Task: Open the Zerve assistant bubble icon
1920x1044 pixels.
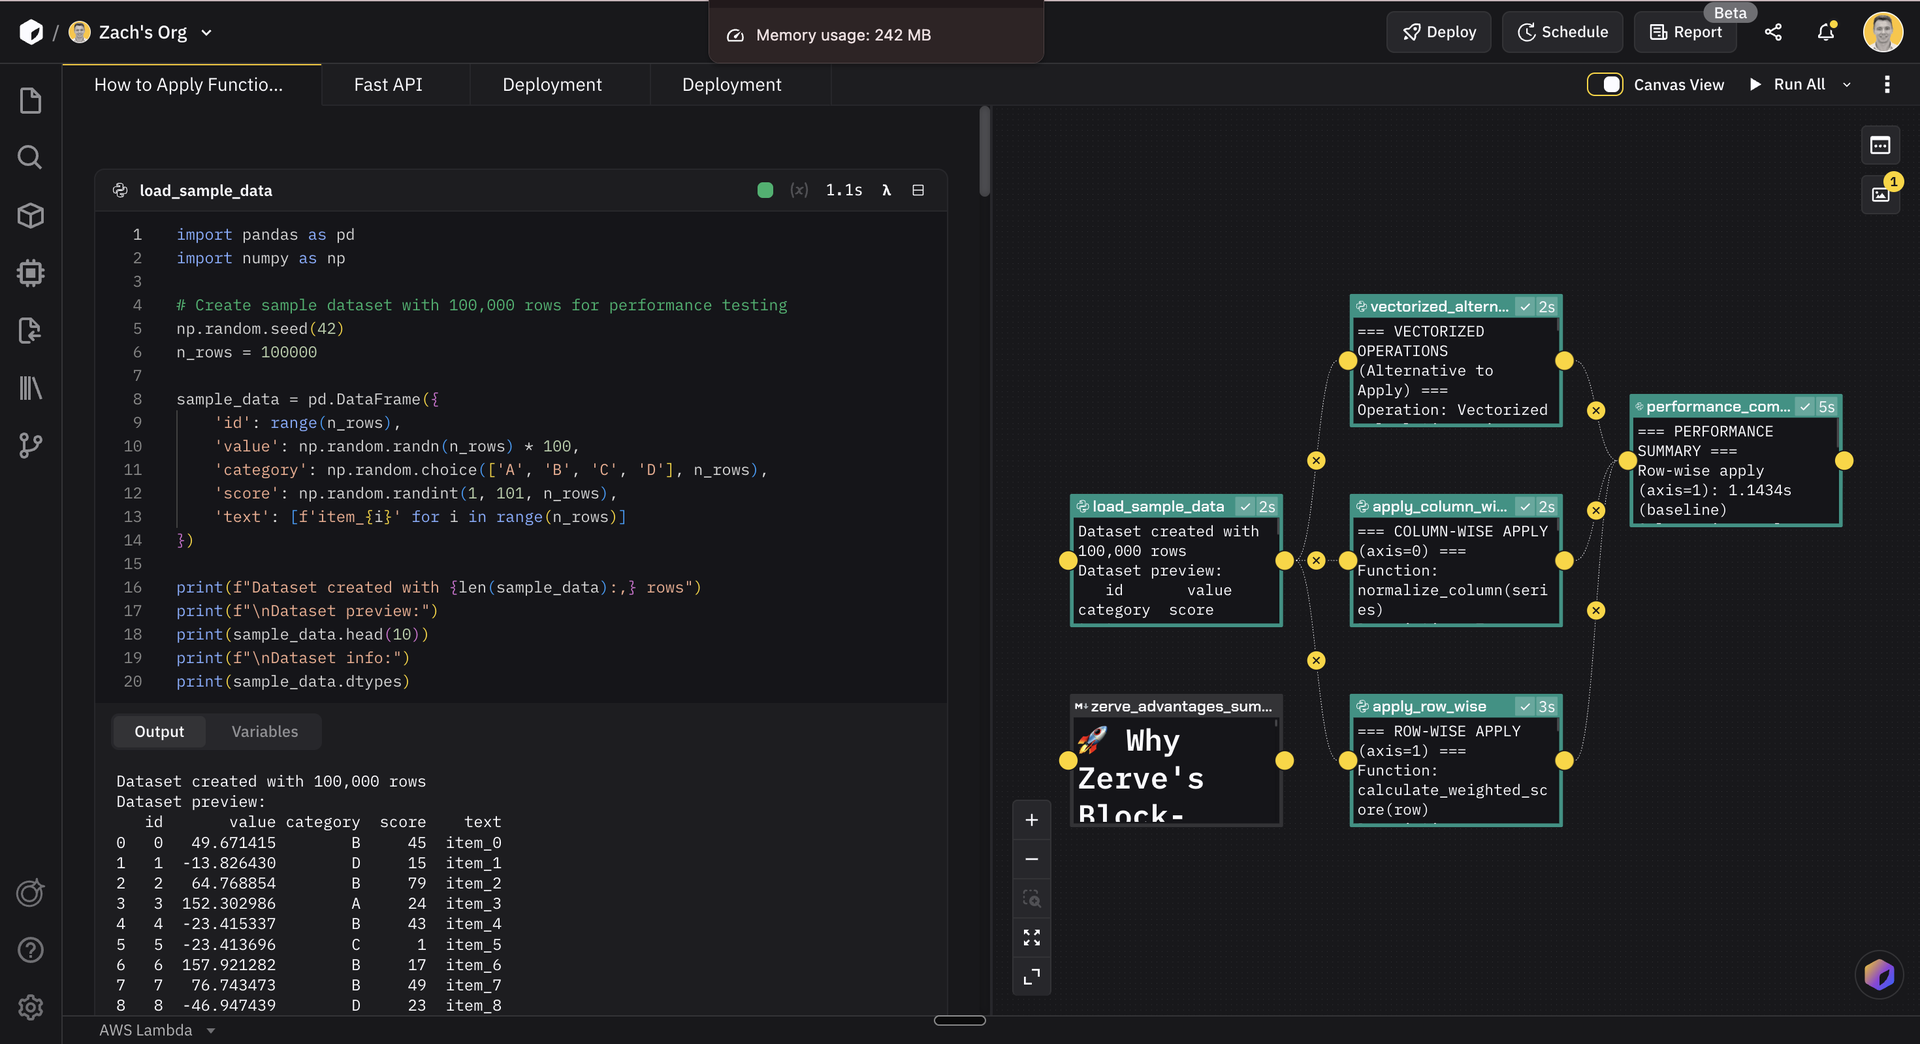Action: [x=1879, y=974]
